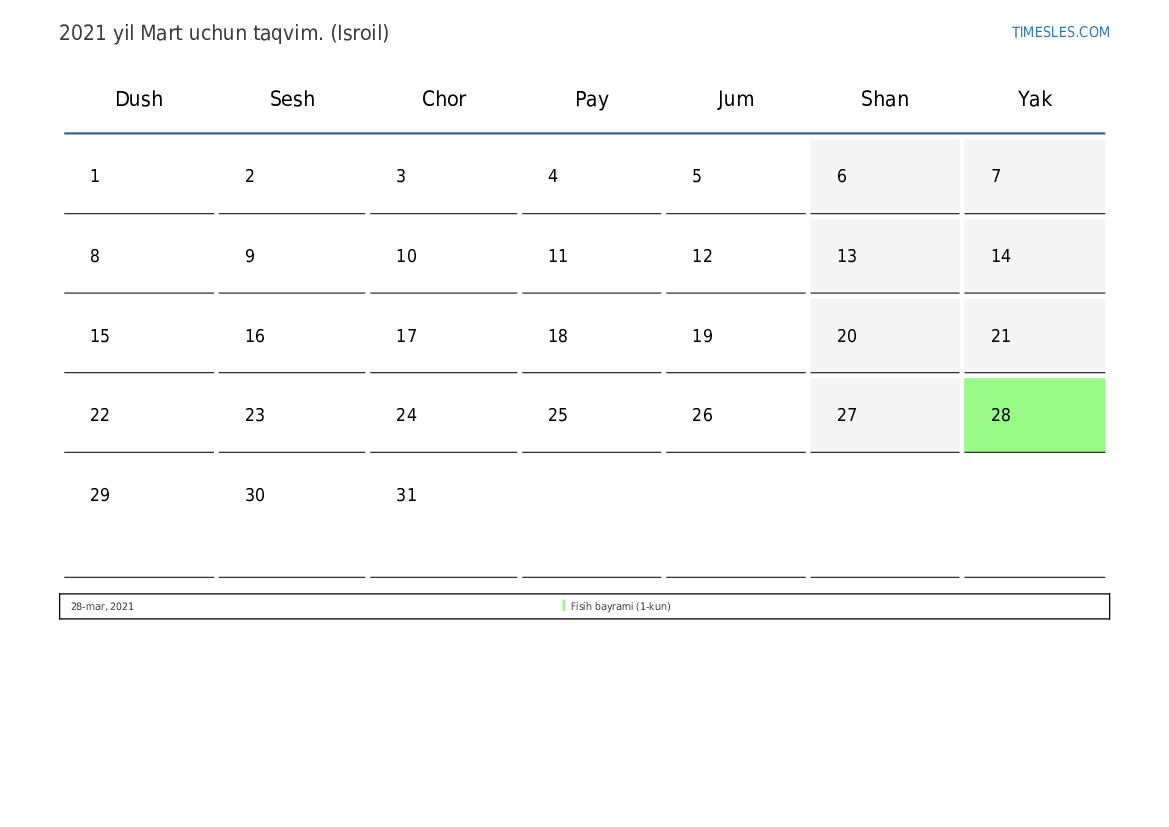
Task: Click the '28-mar, 2021' date in legend
Action: 102,606
